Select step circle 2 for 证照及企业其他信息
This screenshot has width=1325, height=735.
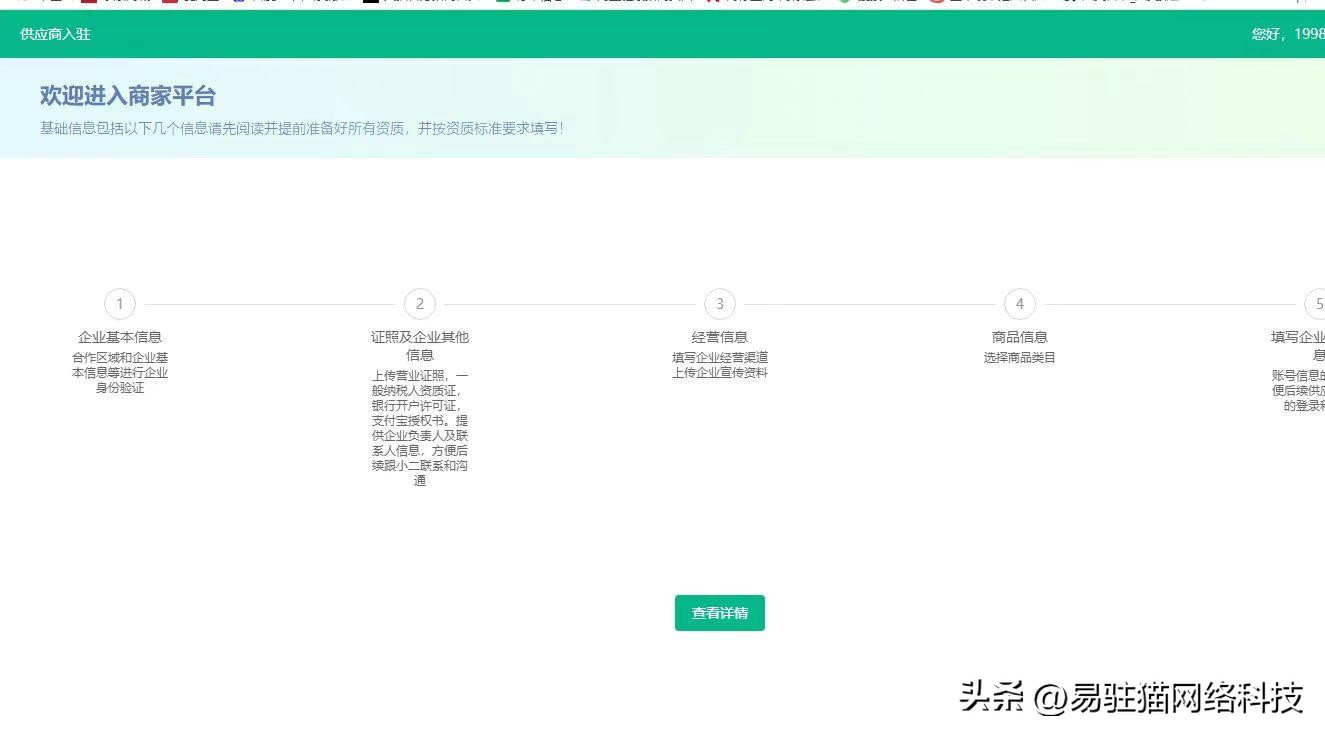(420, 304)
